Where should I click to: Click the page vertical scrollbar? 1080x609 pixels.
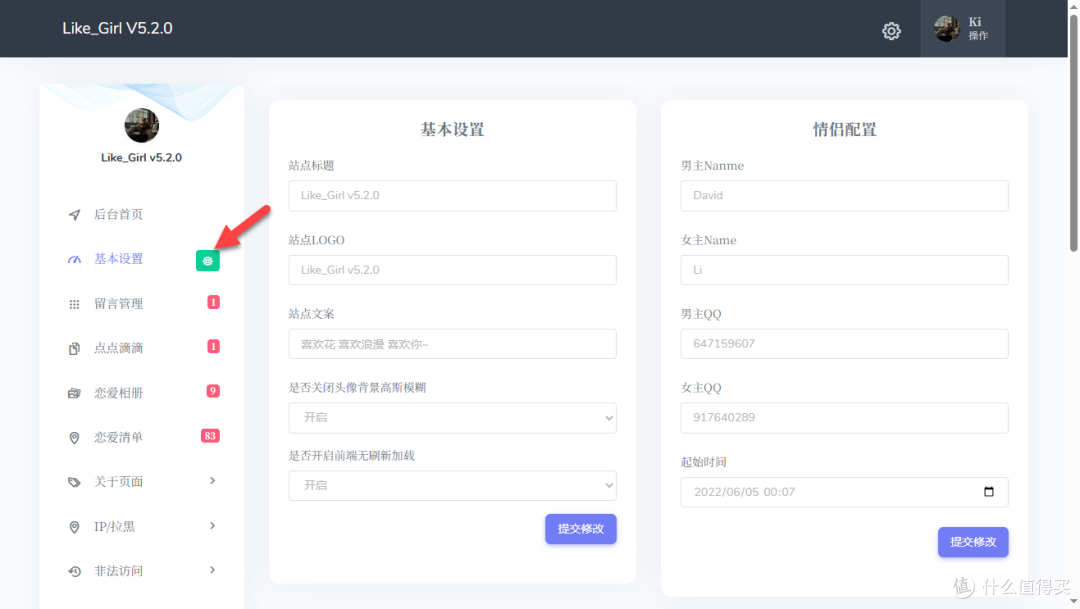pos(1074,131)
